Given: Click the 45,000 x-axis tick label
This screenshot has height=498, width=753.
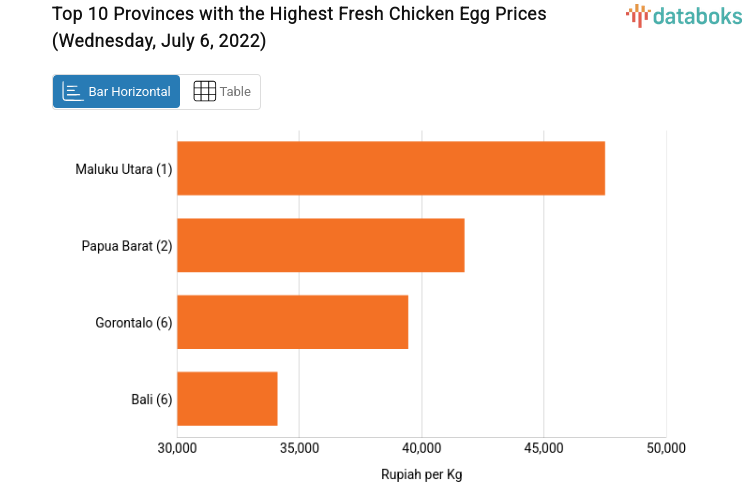Looking at the screenshot, I should [543, 448].
